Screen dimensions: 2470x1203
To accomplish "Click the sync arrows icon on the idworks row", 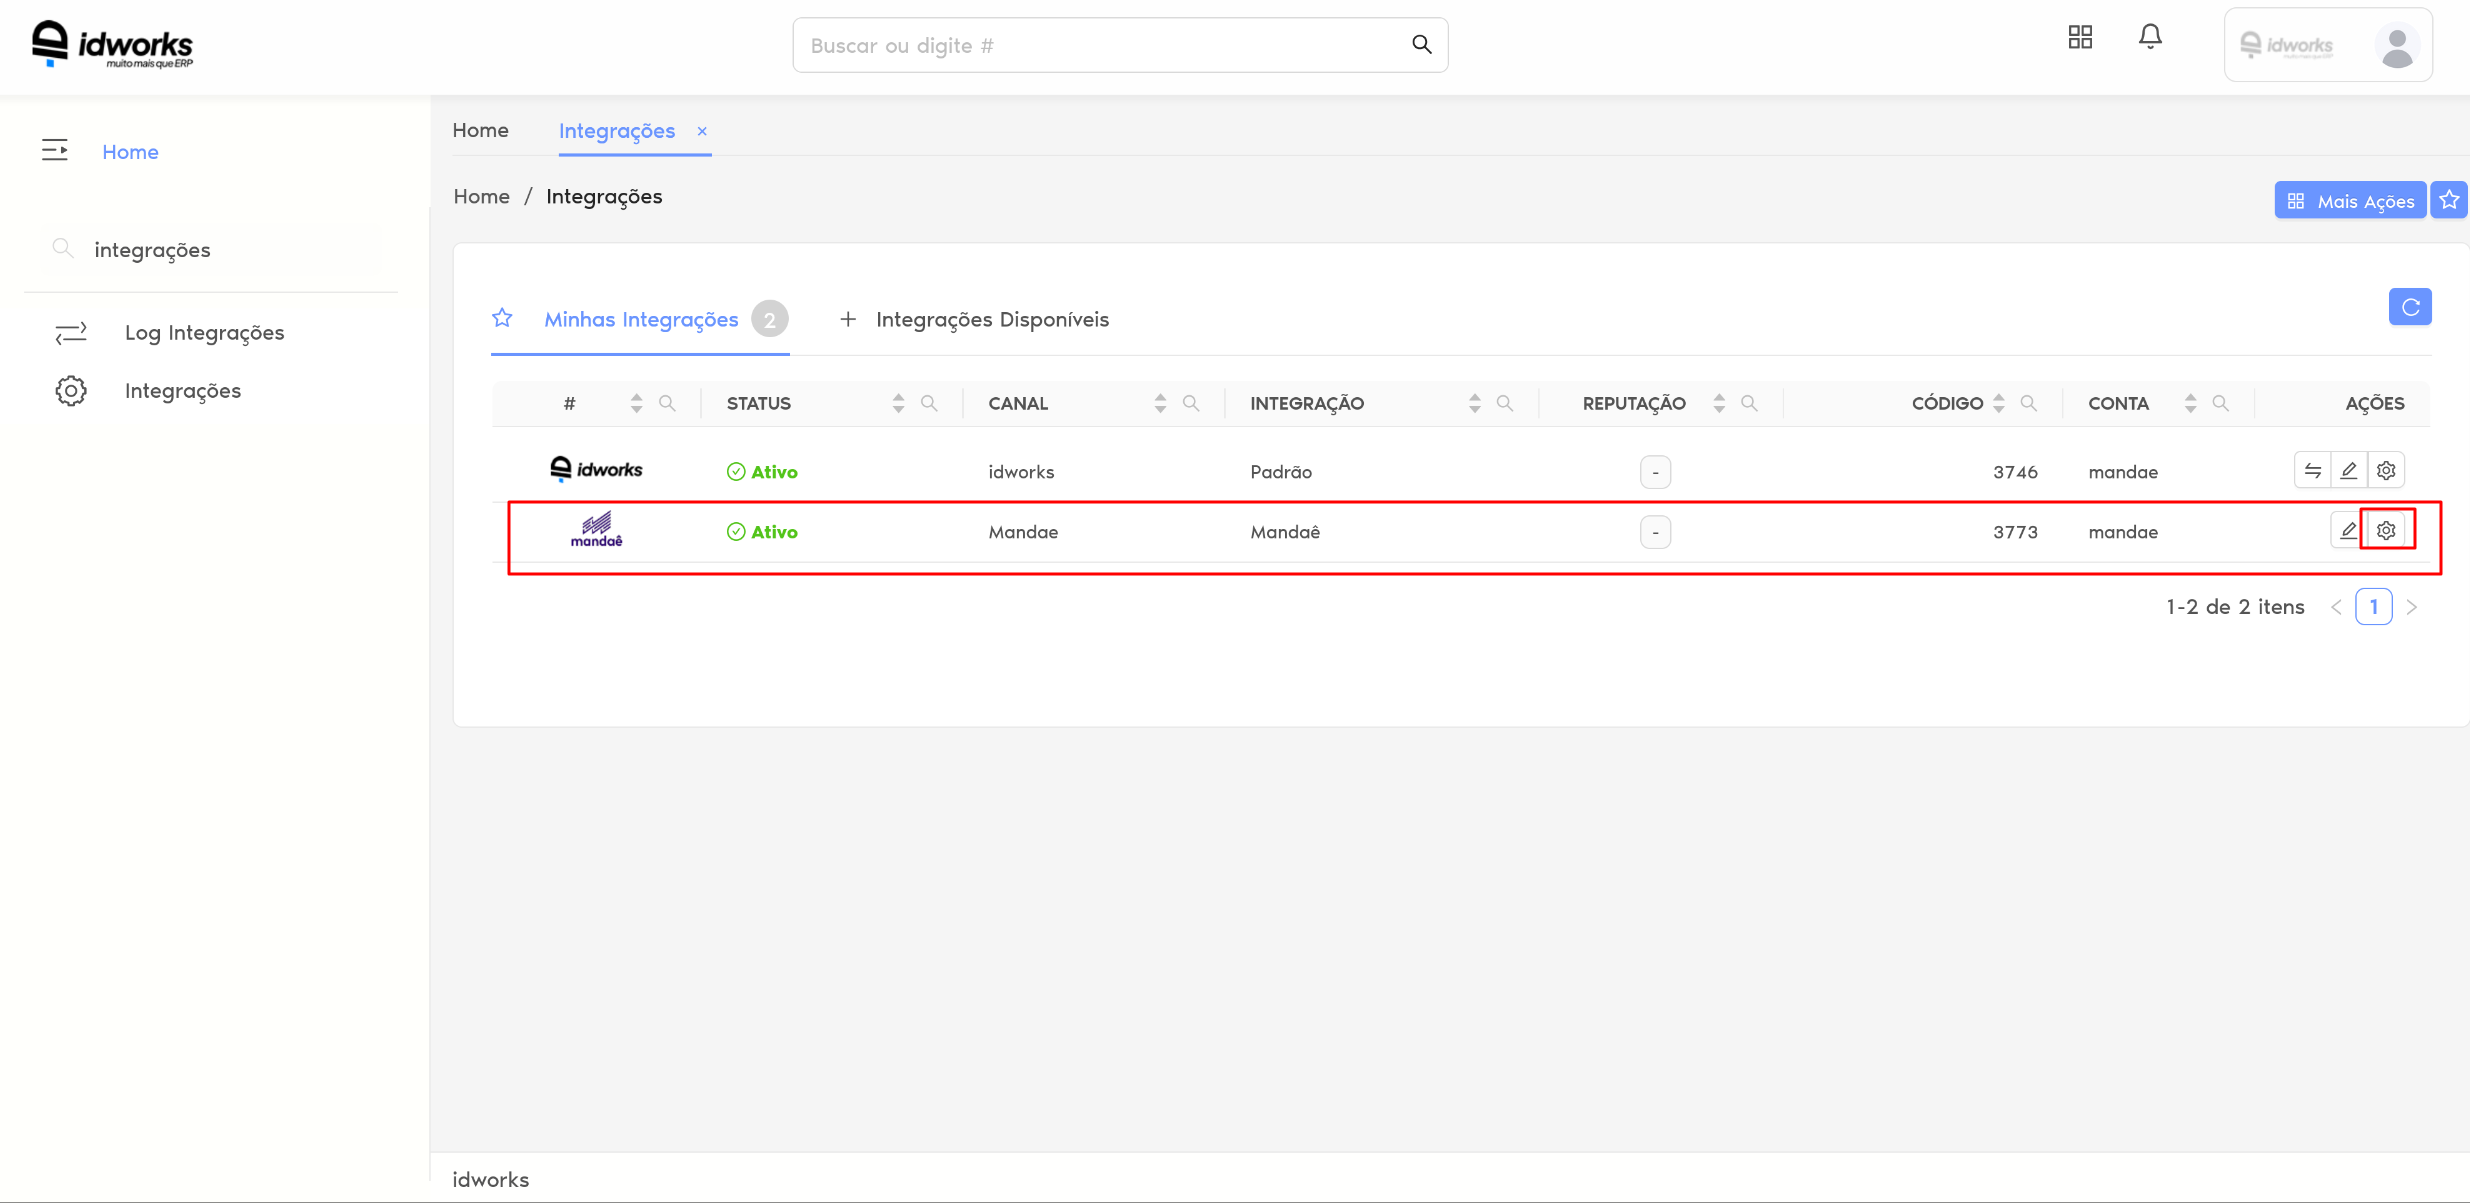I will [2313, 470].
